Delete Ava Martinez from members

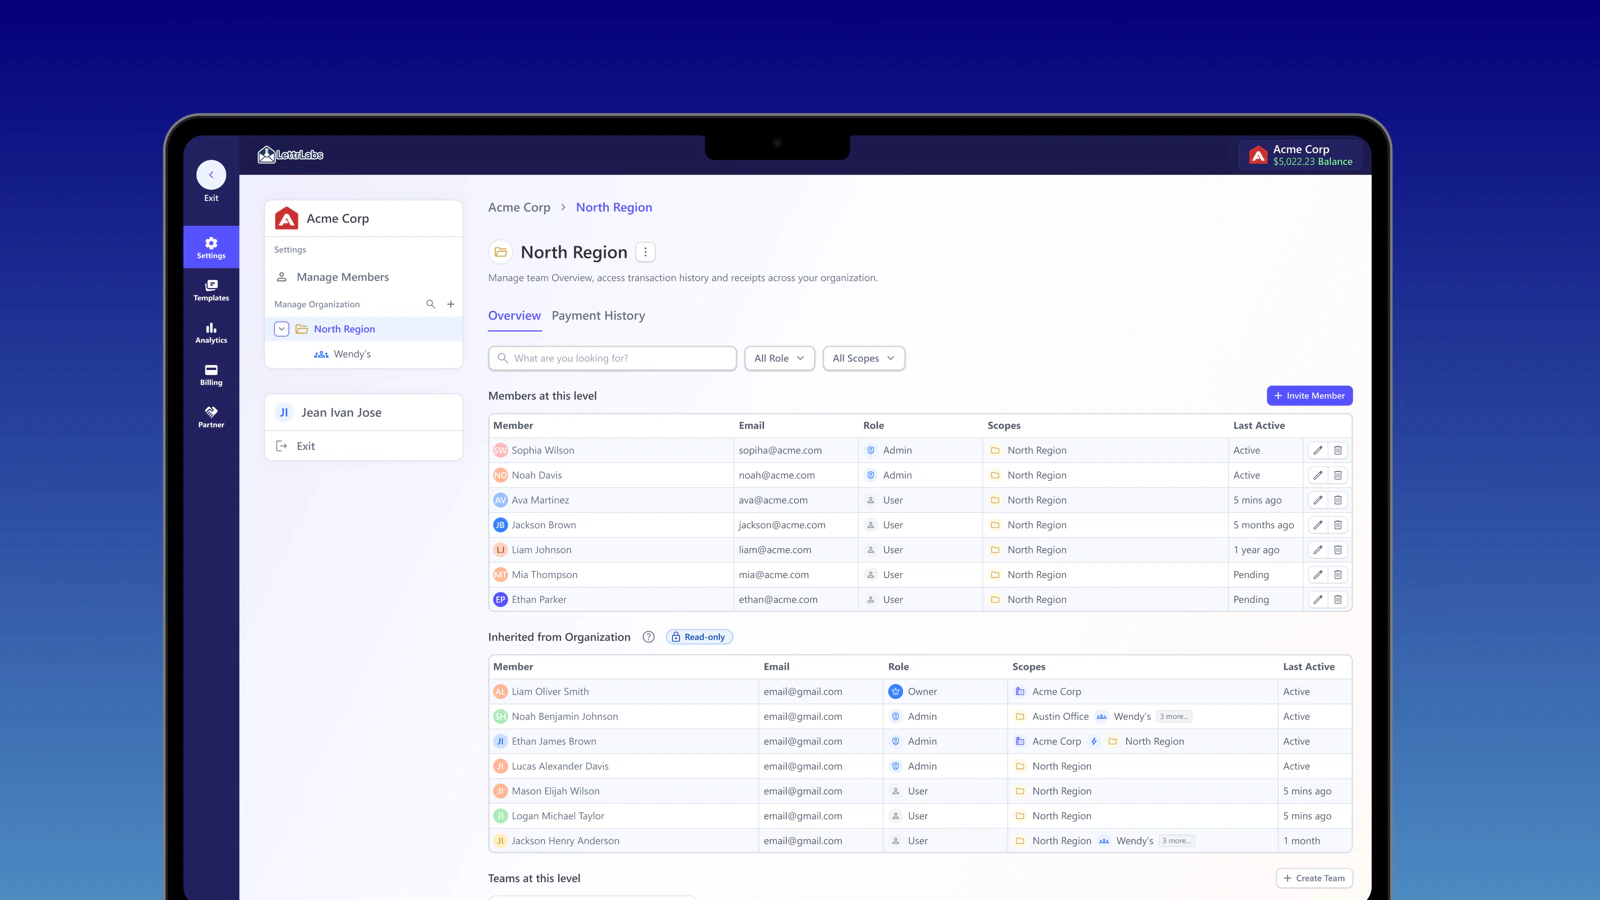(1338, 500)
